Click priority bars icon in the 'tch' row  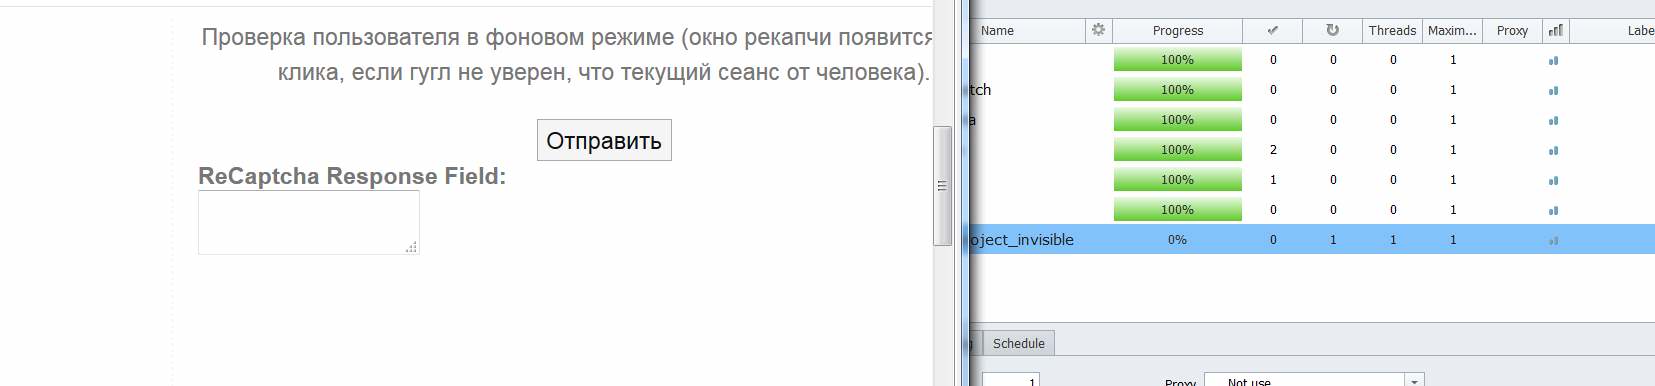1553,90
